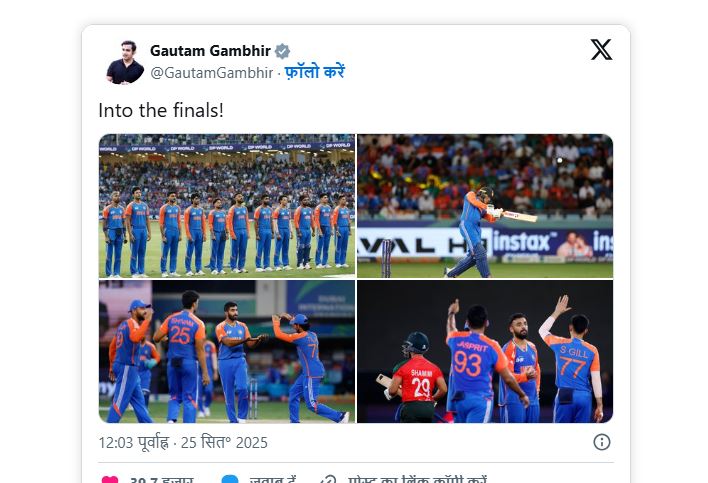Image resolution: width=708 pixels, height=483 pixels.
Task: Open the Gautam Gambhir name link
Action: [x=211, y=51]
